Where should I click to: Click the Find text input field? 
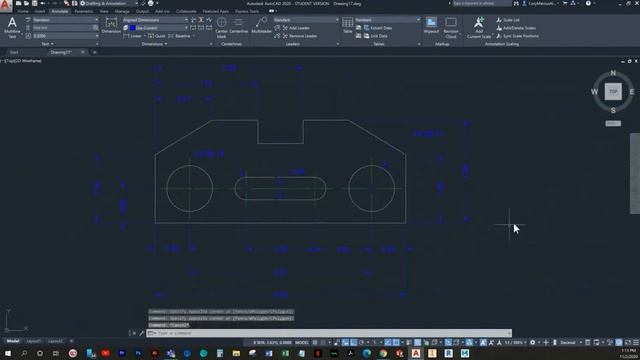tap(62, 28)
